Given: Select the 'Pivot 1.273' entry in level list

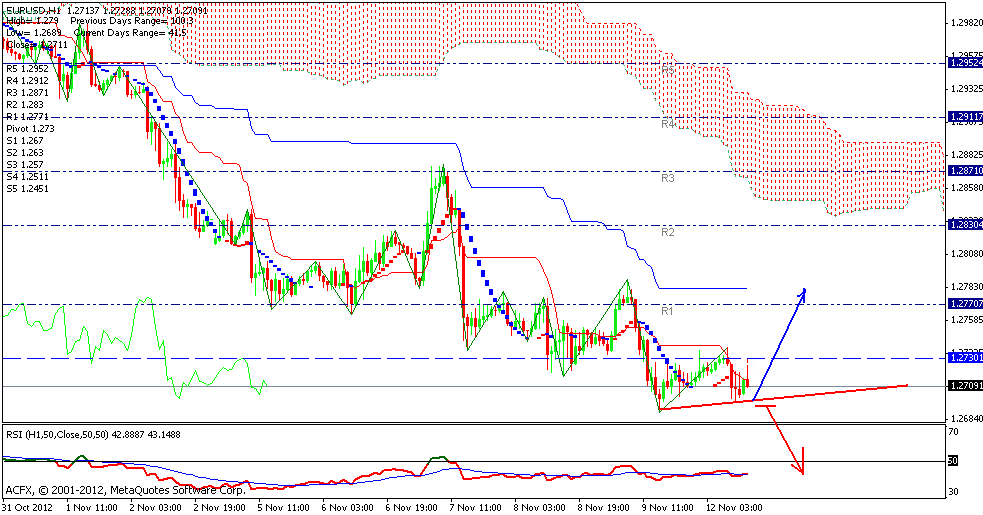Looking at the screenshot, I should (30, 129).
